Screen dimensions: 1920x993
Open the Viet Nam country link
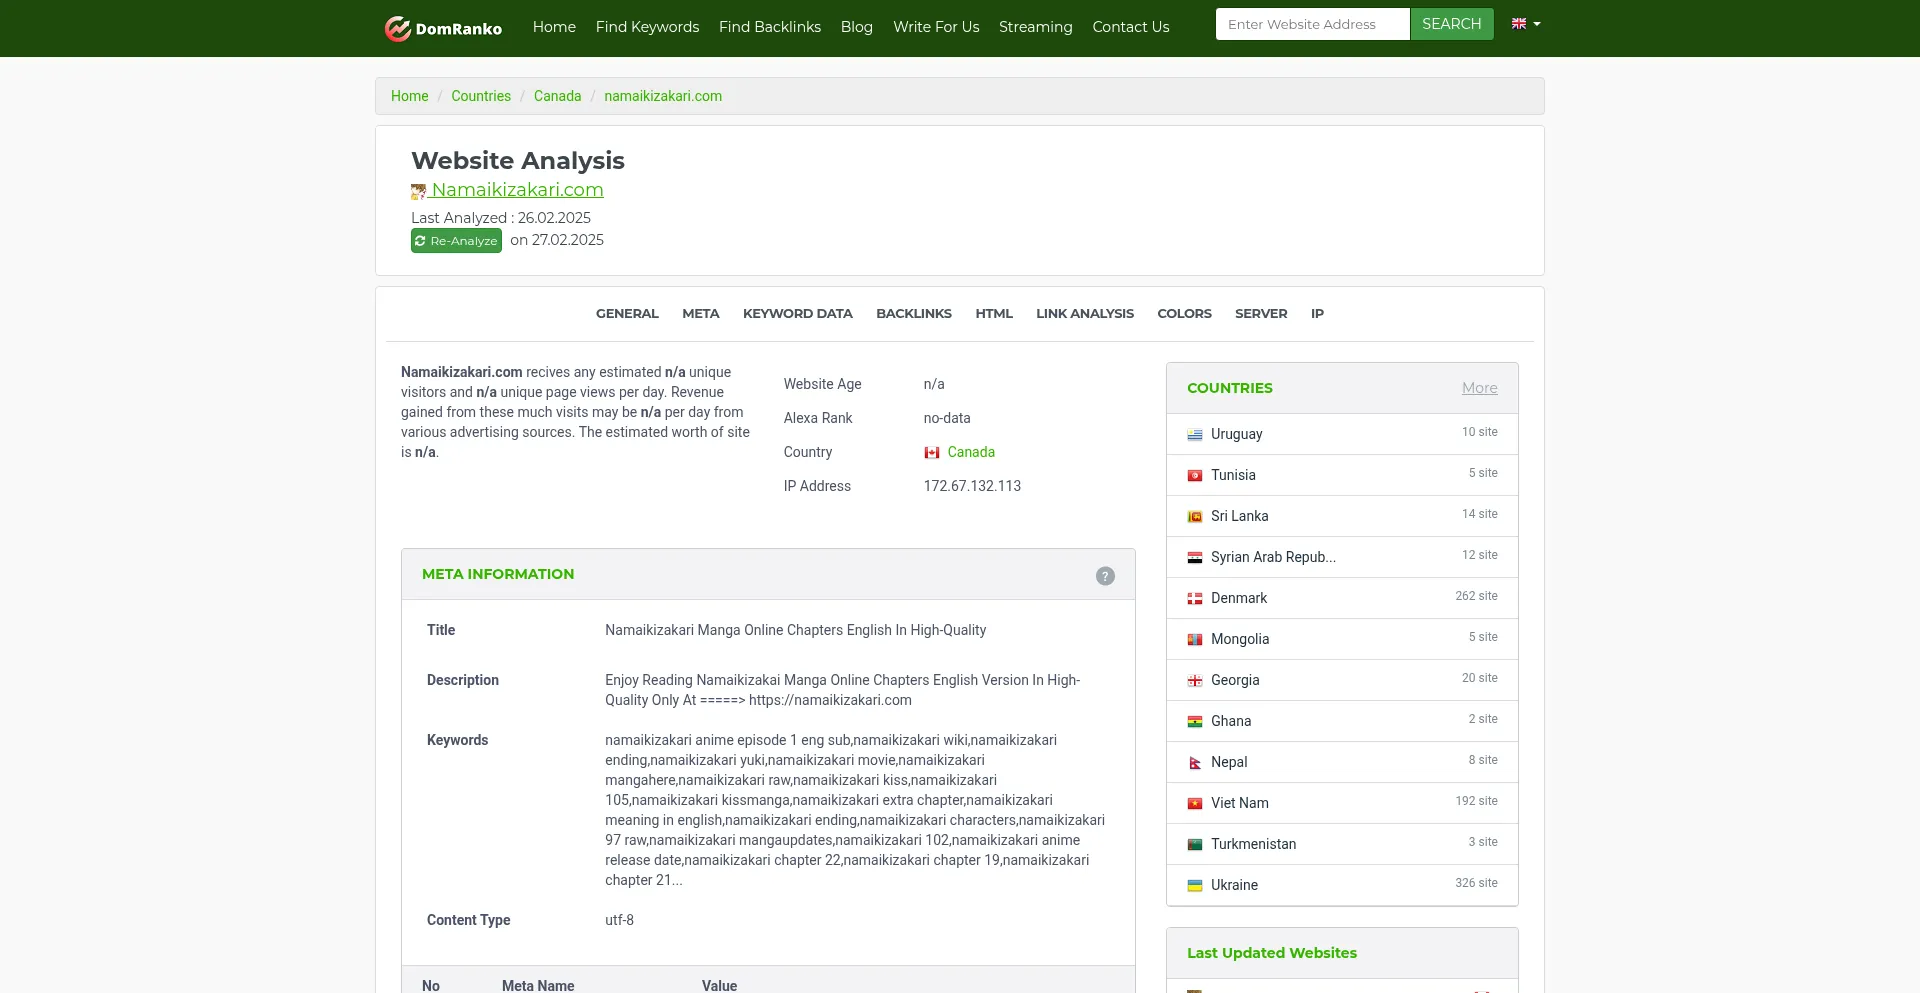(1240, 803)
